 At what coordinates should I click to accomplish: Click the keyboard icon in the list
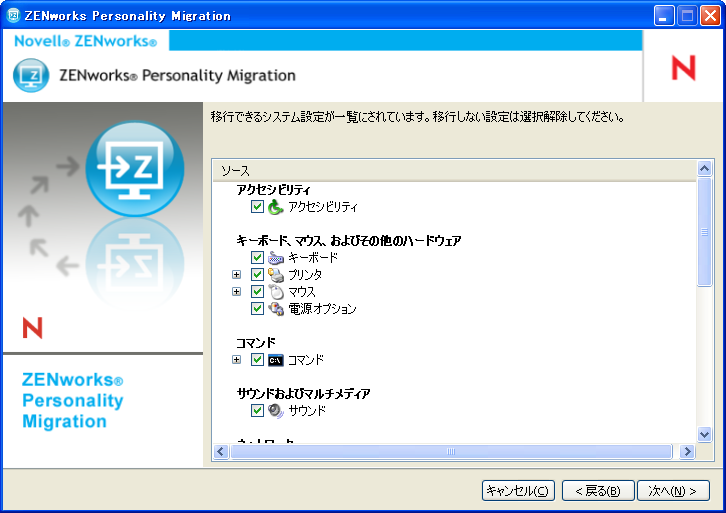click(275, 257)
